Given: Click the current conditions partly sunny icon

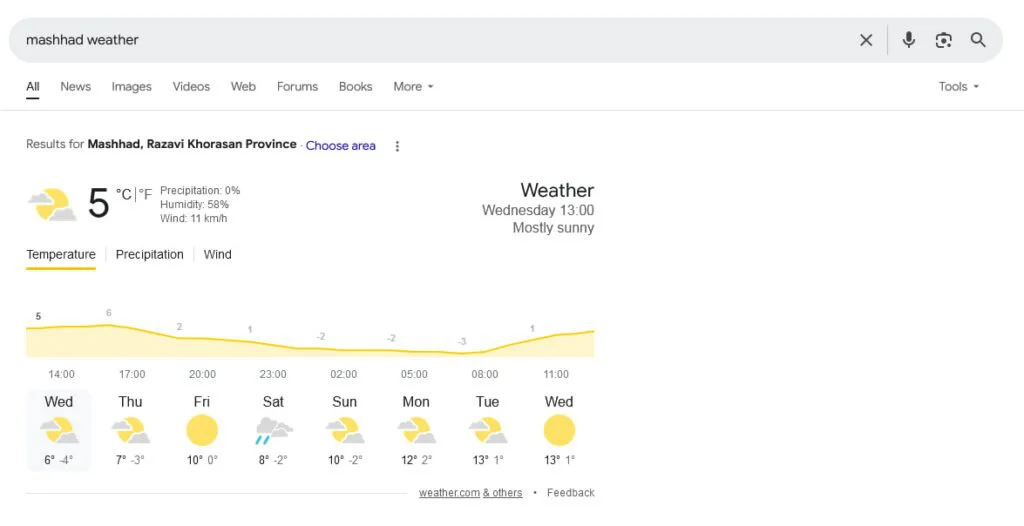Looking at the screenshot, I should [52, 205].
